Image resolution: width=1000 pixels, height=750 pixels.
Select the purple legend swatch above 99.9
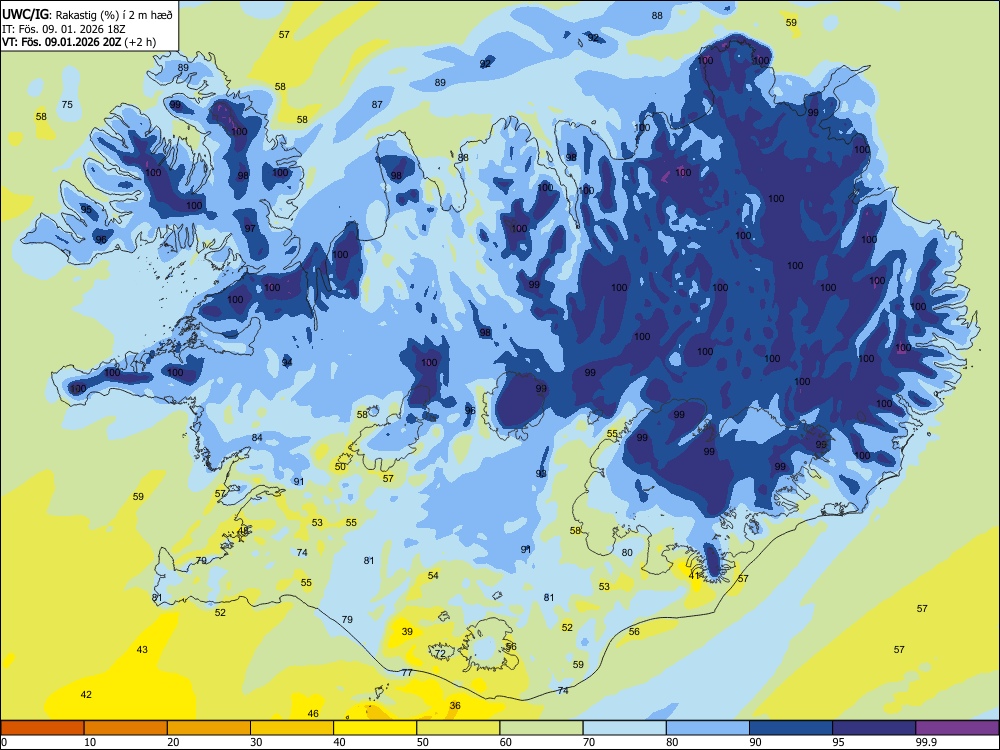[957, 728]
